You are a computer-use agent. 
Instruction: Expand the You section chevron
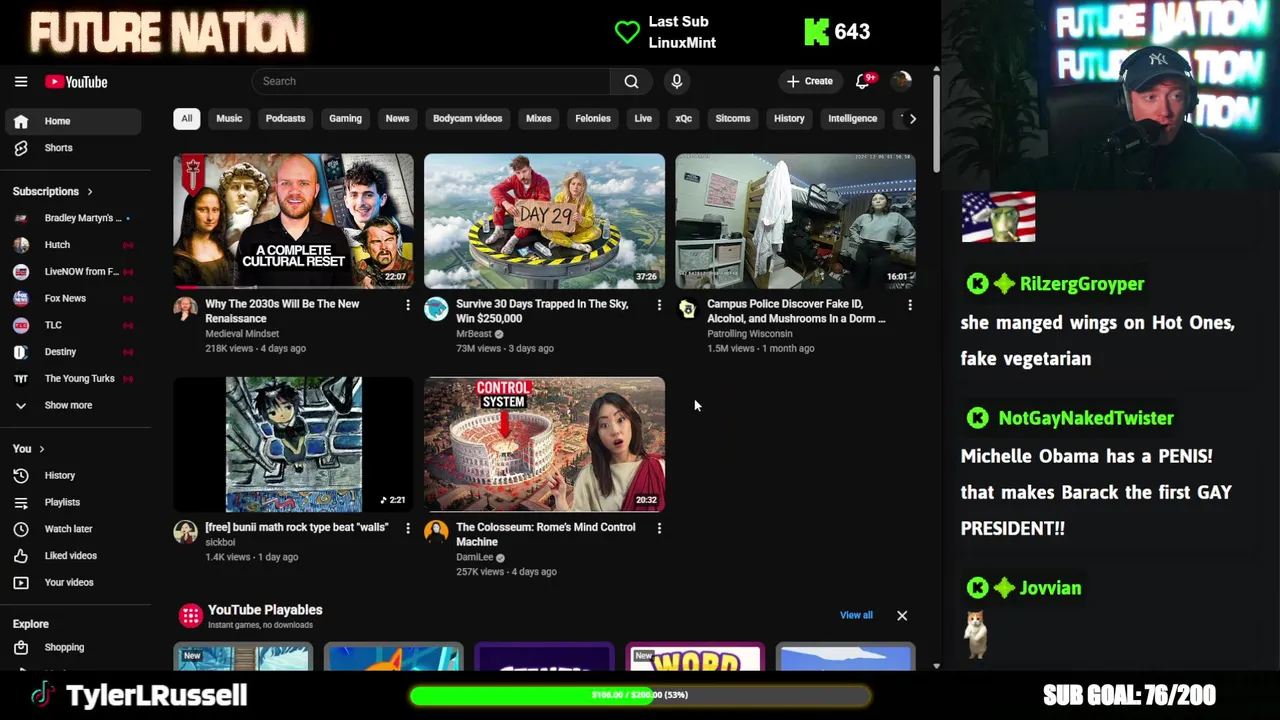coord(41,449)
